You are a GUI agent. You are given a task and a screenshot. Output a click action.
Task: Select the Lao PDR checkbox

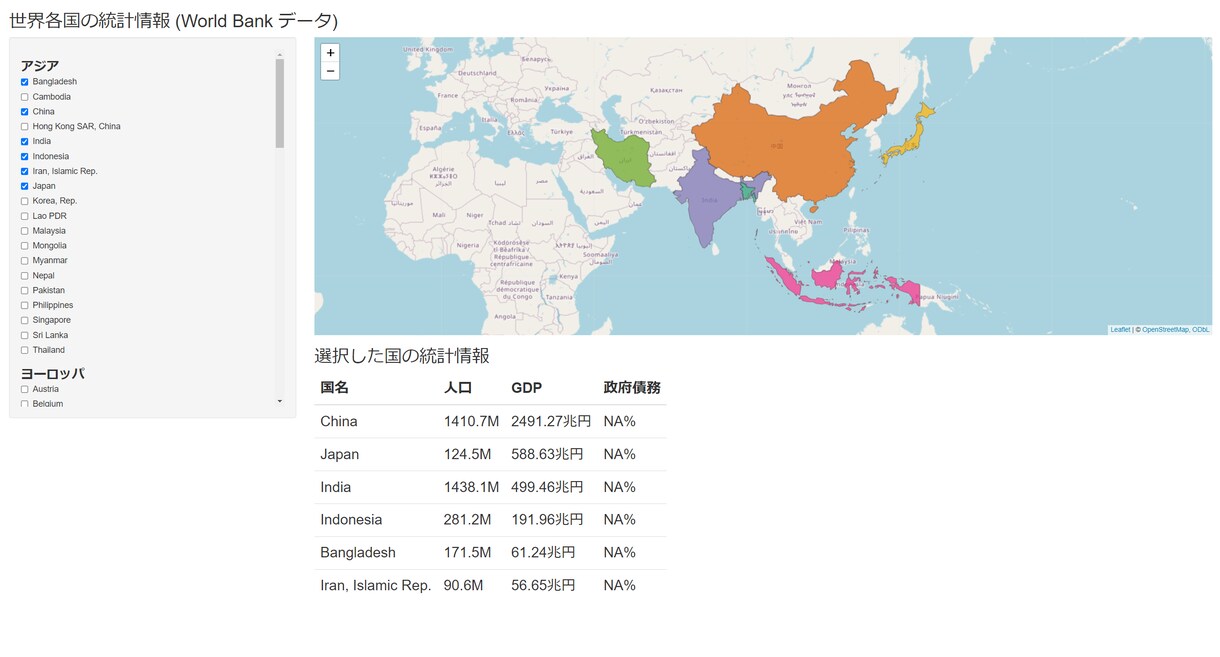[x=25, y=216]
